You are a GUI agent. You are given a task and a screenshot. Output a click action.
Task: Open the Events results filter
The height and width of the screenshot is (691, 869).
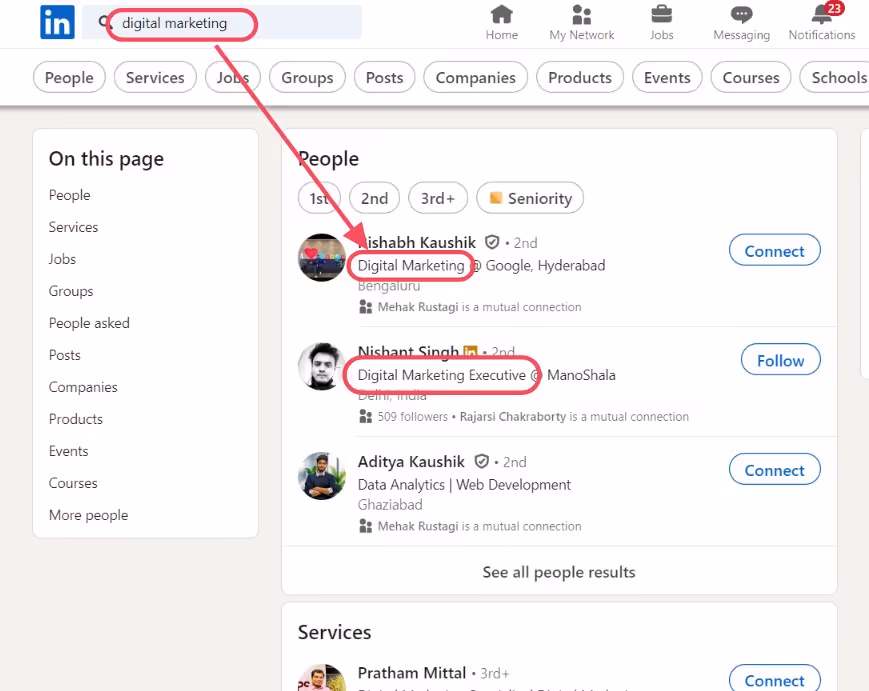(666, 77)
